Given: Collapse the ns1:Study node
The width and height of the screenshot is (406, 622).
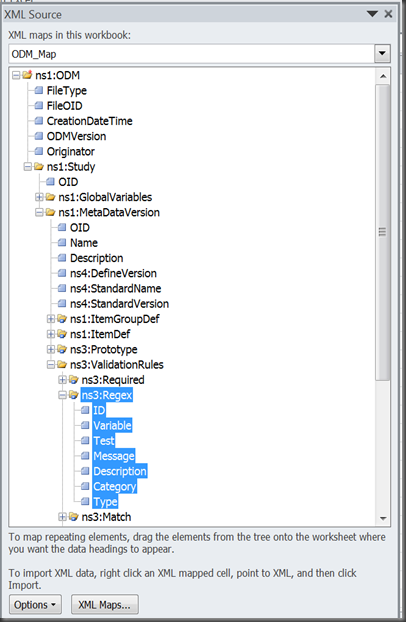Looking at the screenshot, I should point(27,167).
